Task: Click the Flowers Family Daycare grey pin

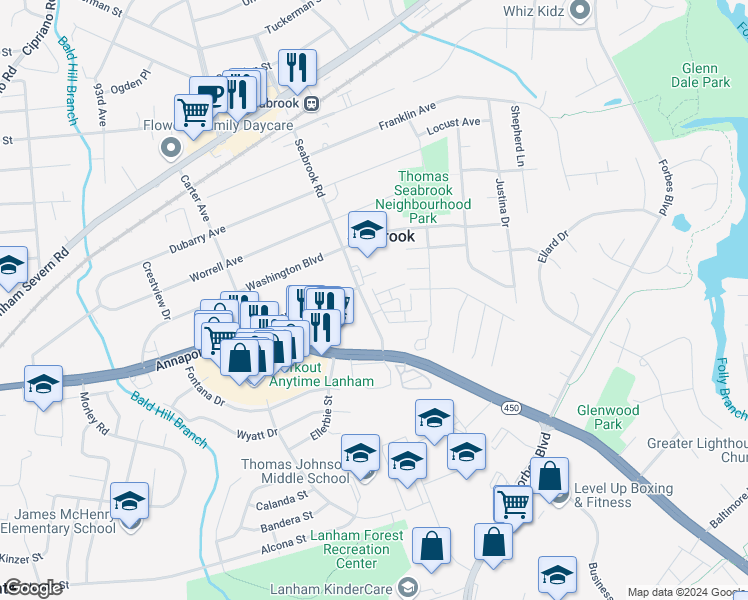Action: 171,148
